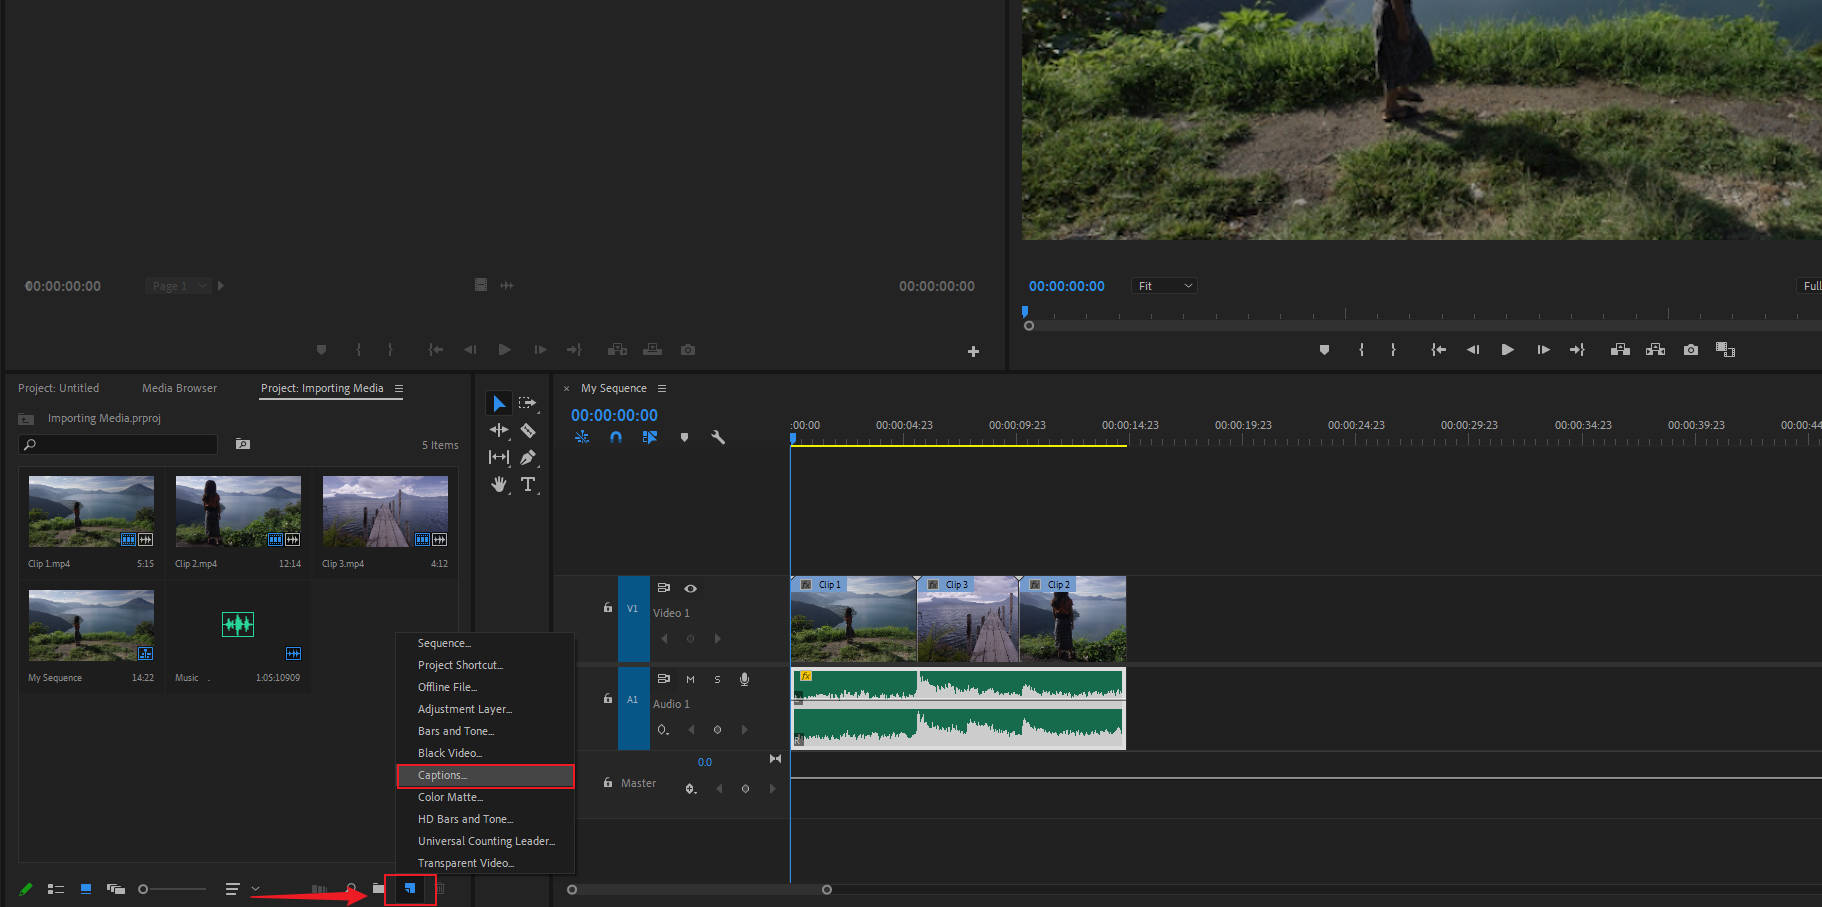Add marker in Program monitor
Viewport: 1822px width, 907px height.
tap(1324, 350)
